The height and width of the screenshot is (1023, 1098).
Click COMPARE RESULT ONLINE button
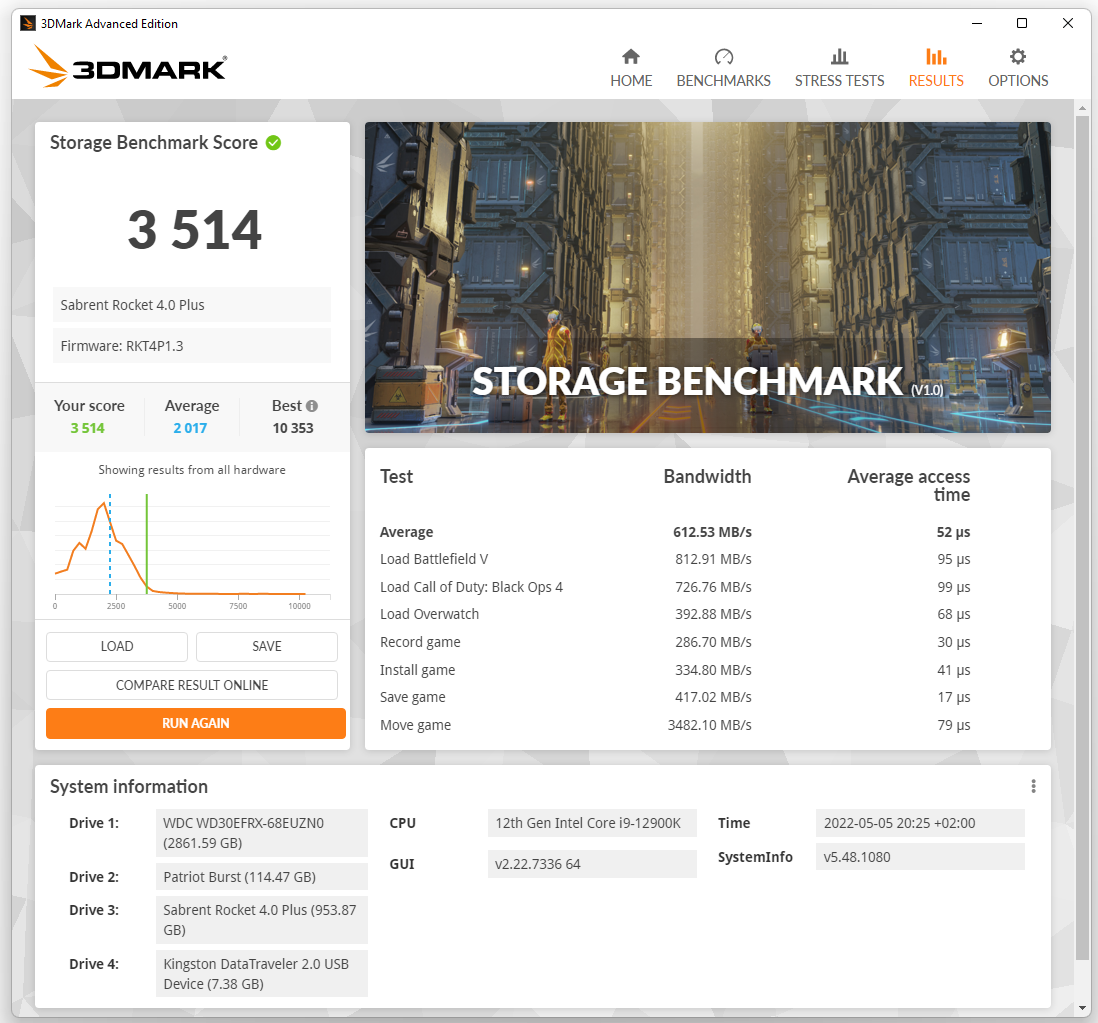(192, 685)
